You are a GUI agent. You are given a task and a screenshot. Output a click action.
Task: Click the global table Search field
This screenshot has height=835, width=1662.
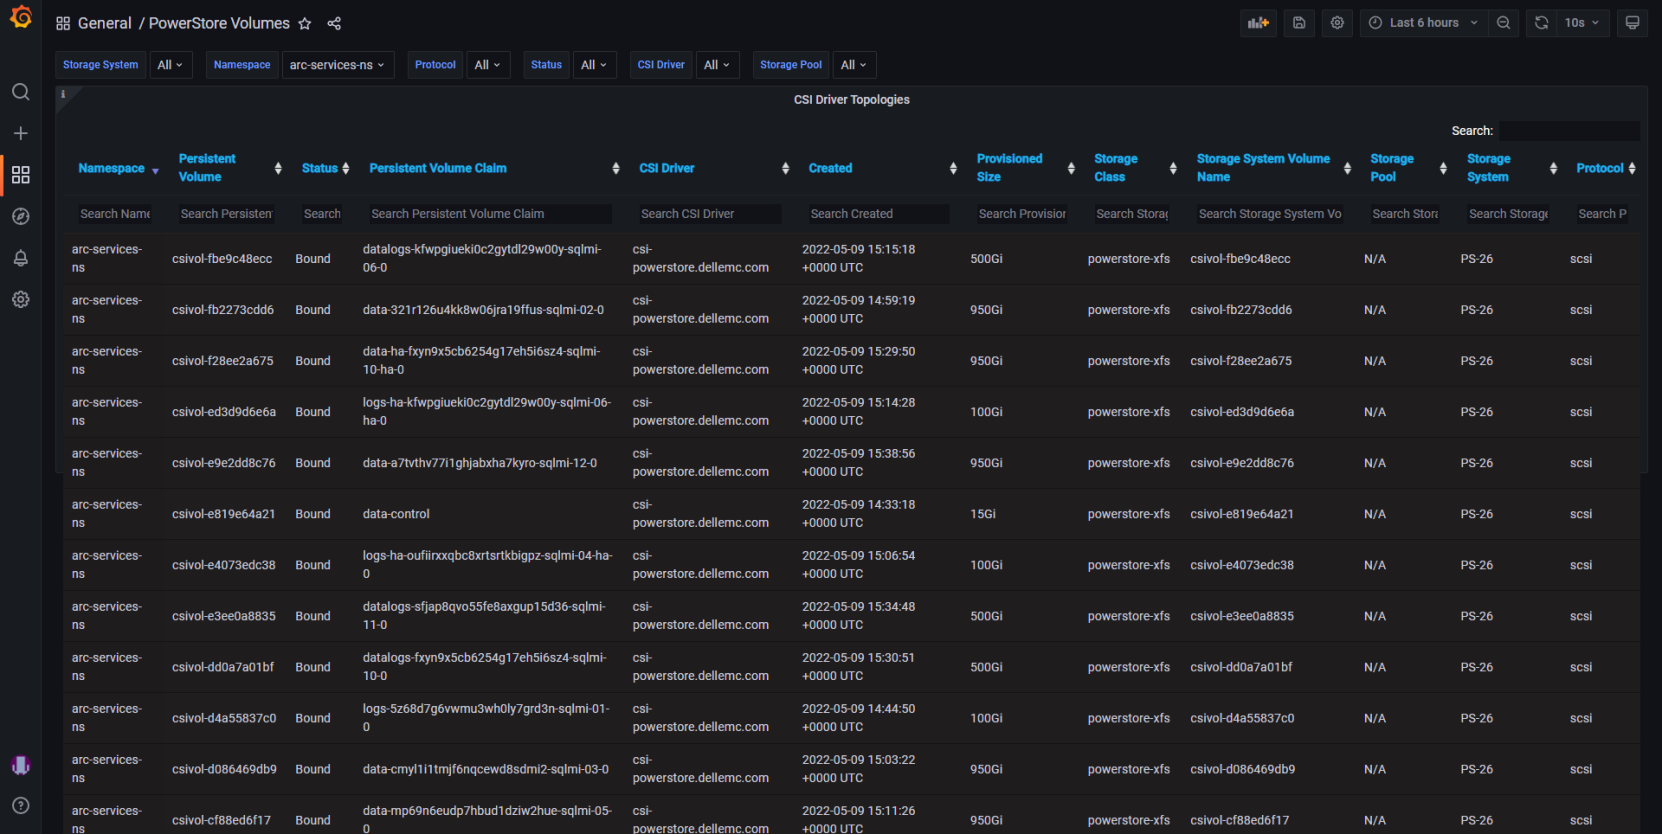point(1569,131)
